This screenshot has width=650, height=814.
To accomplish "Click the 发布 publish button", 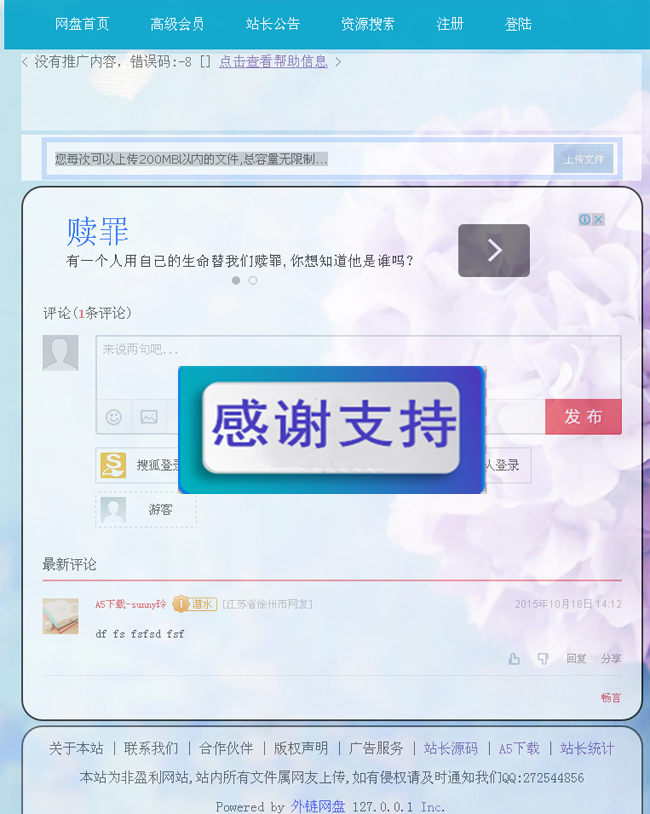I will (583, 417).
